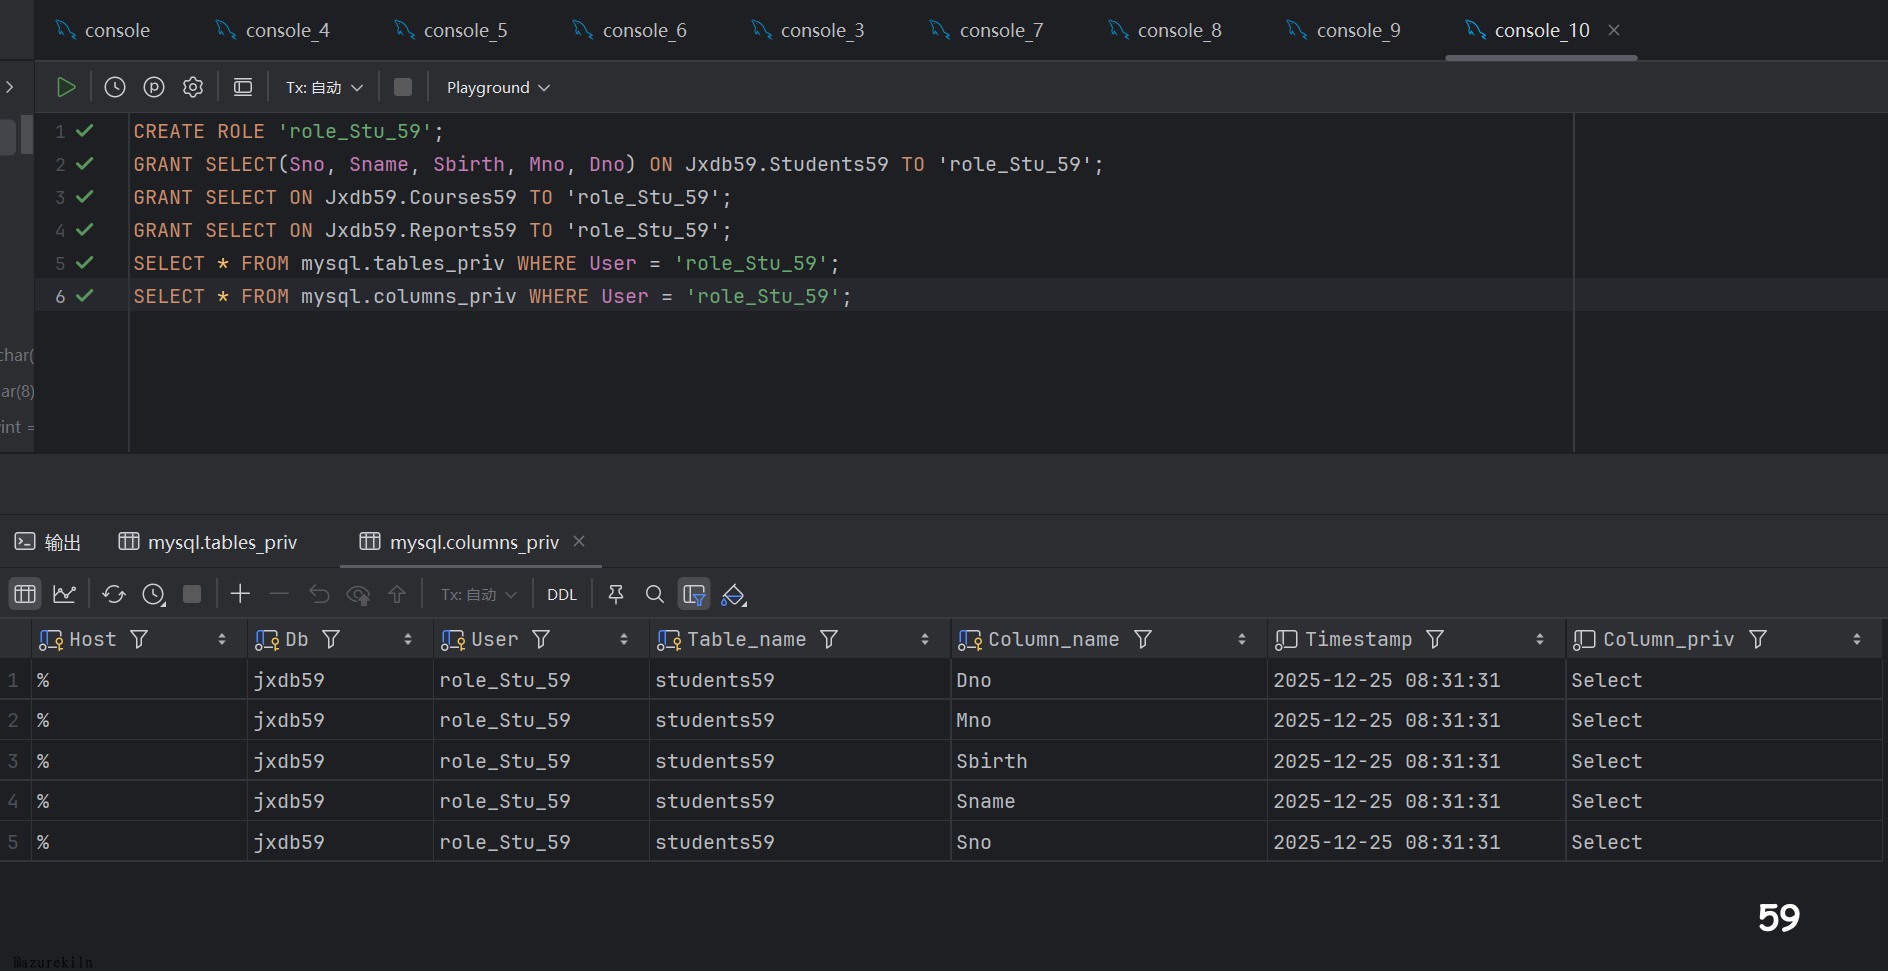
Task: Expand the Tx mode dropdown in editor toolbar
Action: coord(324,88)
